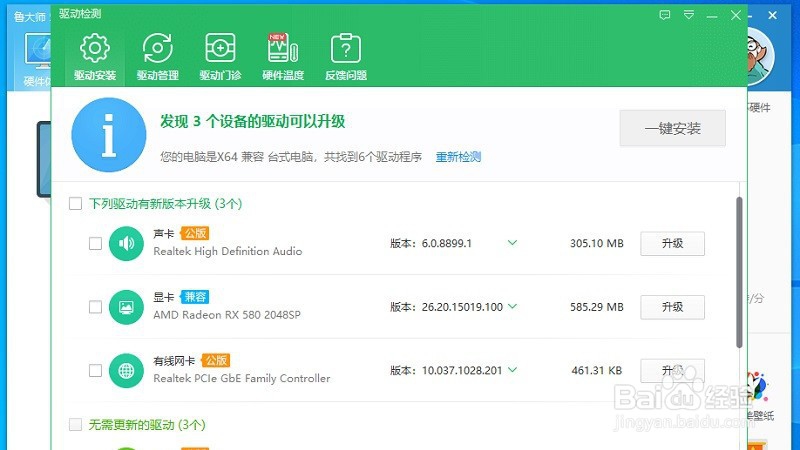Image resolution: width=800 pixels, height=450 pixels.
Task: Click the 公版 tag next to 有线网卡
Action: click(x=216, y=360)
